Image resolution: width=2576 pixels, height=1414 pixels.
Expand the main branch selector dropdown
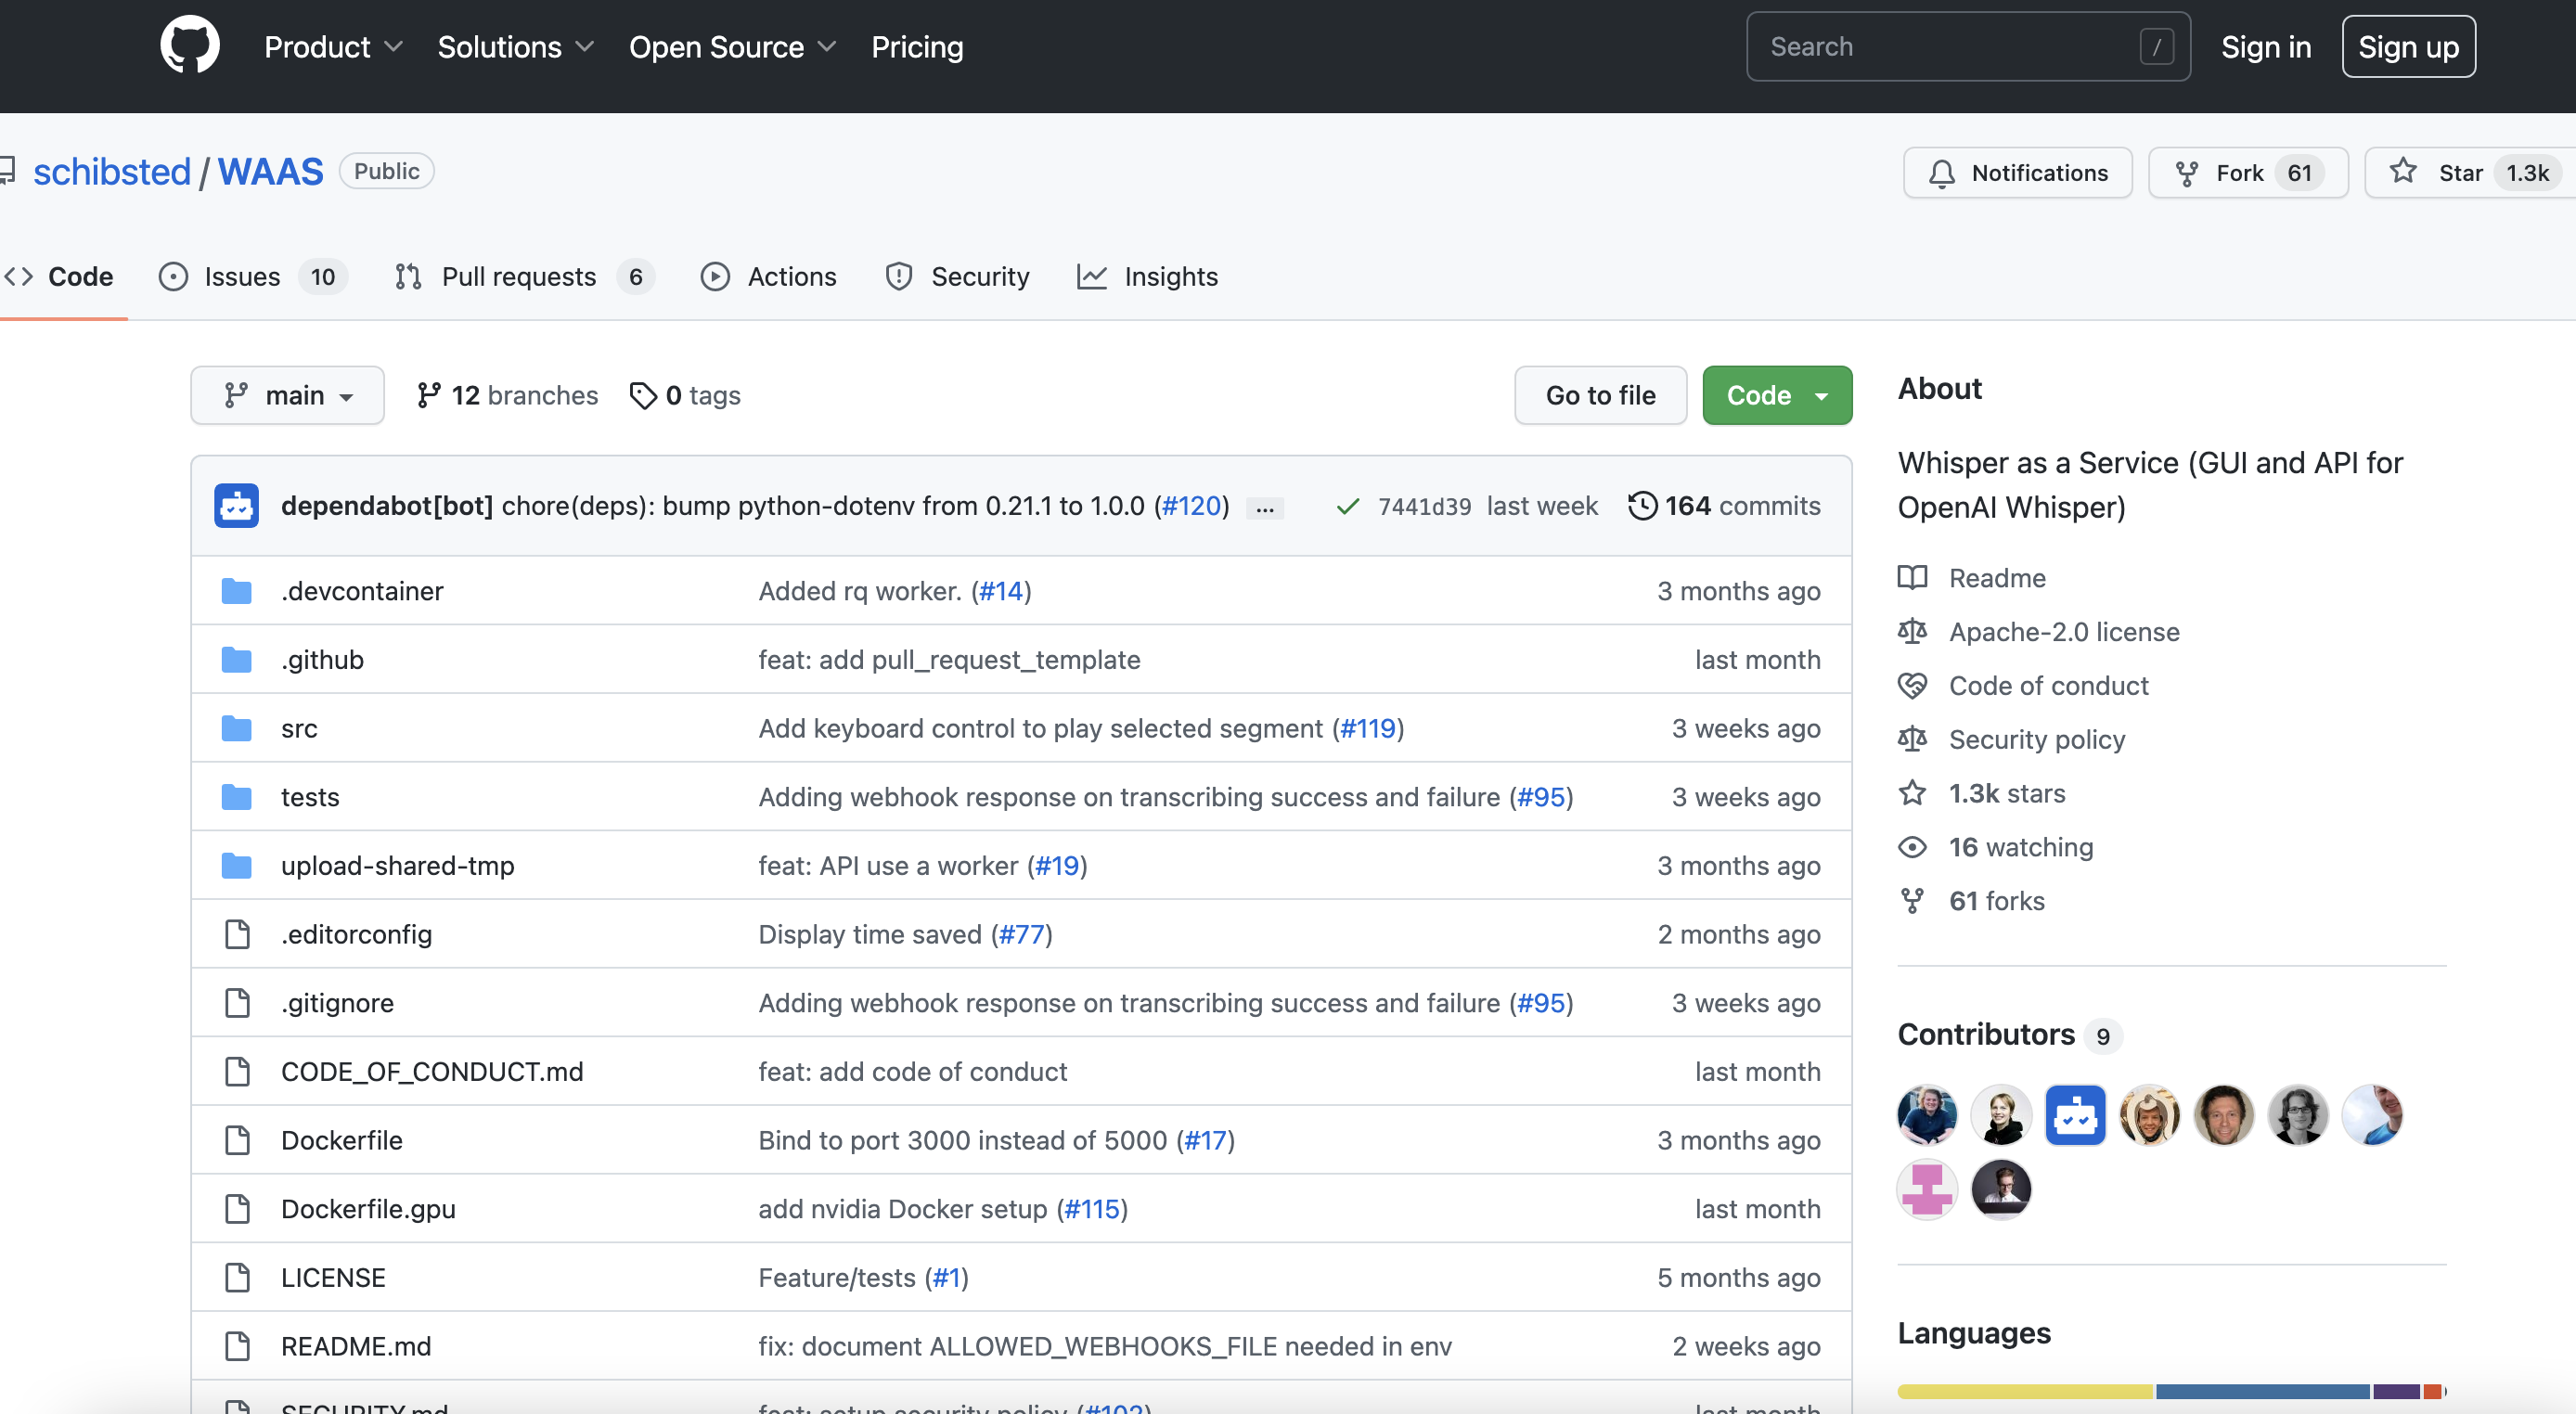click(x=286, y=393)
